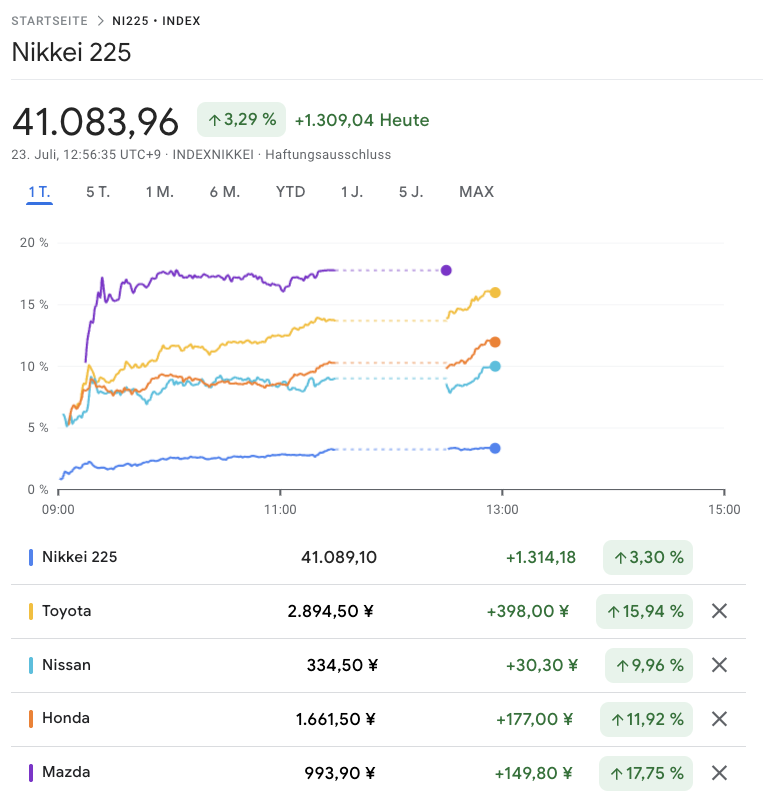Screen dimensions: 763x800
Task: Click the 20 % axis label
Action: (34, 243)
